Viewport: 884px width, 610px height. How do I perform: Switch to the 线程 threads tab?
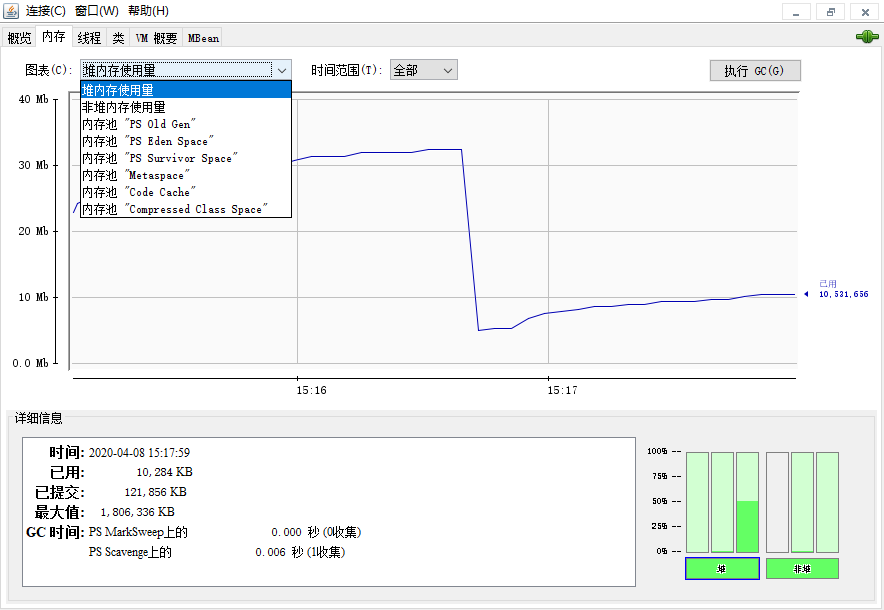pyautogui.click(x=89, y=37)
